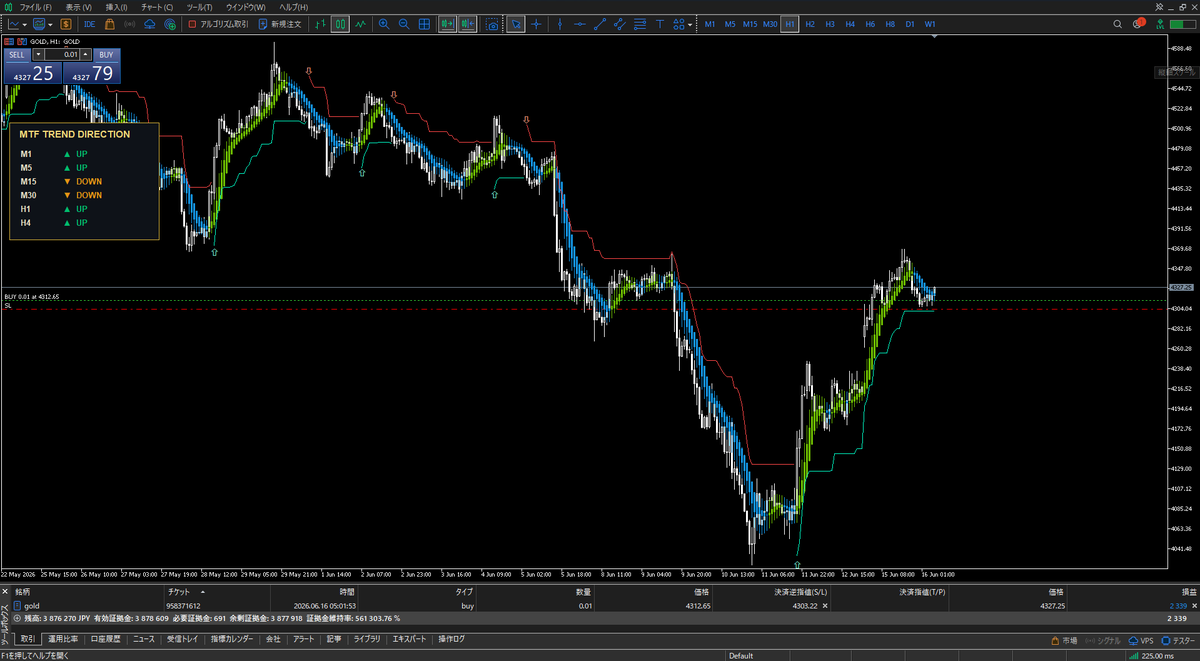Open the Help menu
Image resolution: width=1200 pixels, height=661 pixels.
pos(293,7)
